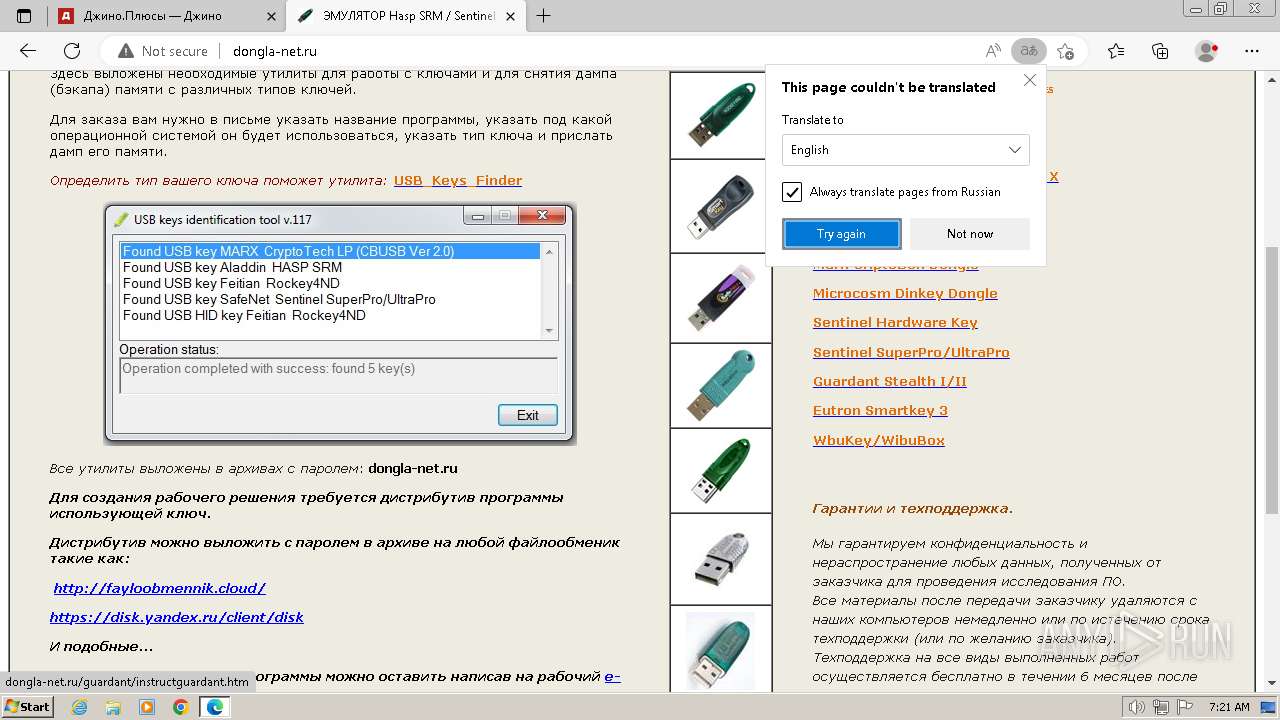Click the Try again button
This screenshot has width=1280, height=720.
tap(841, 234)
